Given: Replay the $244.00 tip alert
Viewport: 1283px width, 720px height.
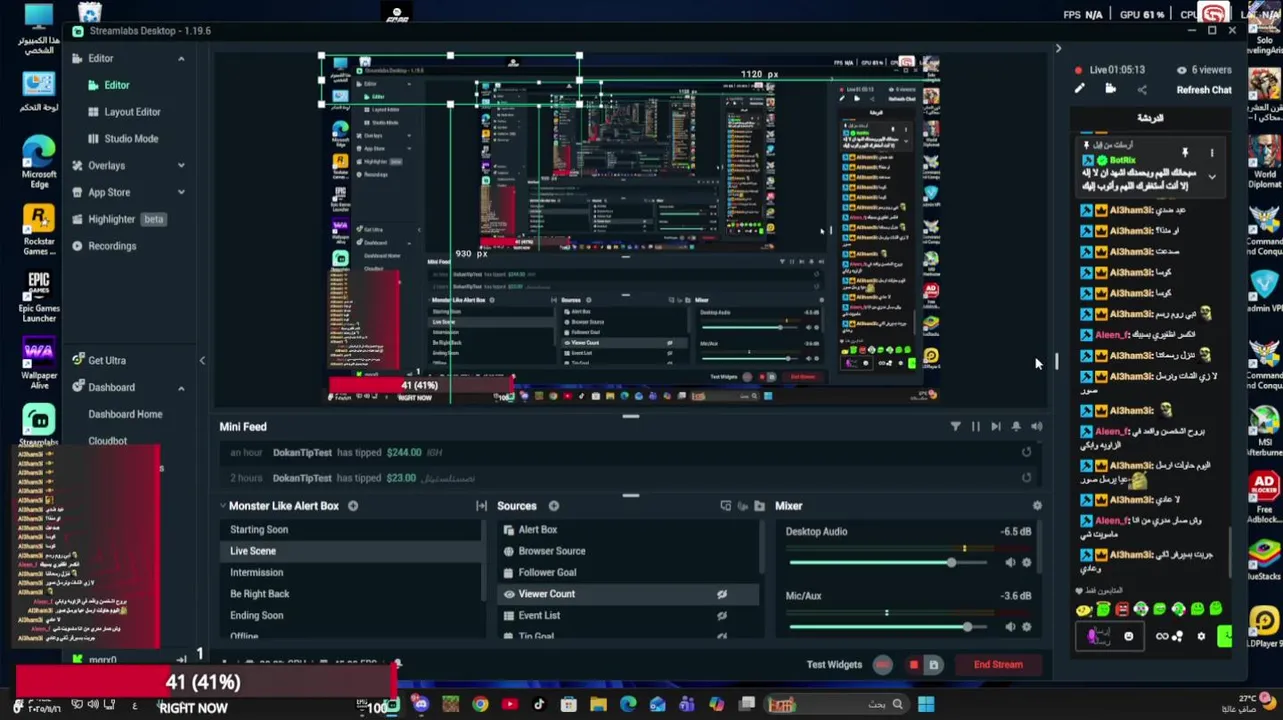Looking at the screenshot, I should click(1026, 453).
